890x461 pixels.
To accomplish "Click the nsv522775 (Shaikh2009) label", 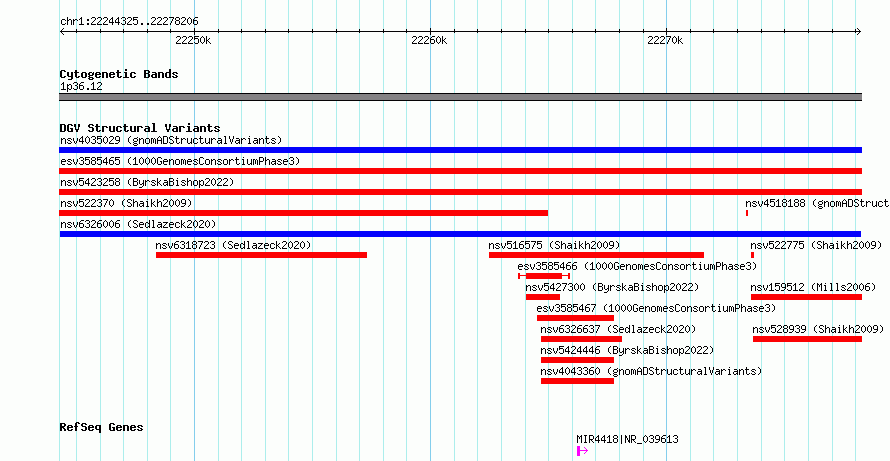I will click(816, 245).
